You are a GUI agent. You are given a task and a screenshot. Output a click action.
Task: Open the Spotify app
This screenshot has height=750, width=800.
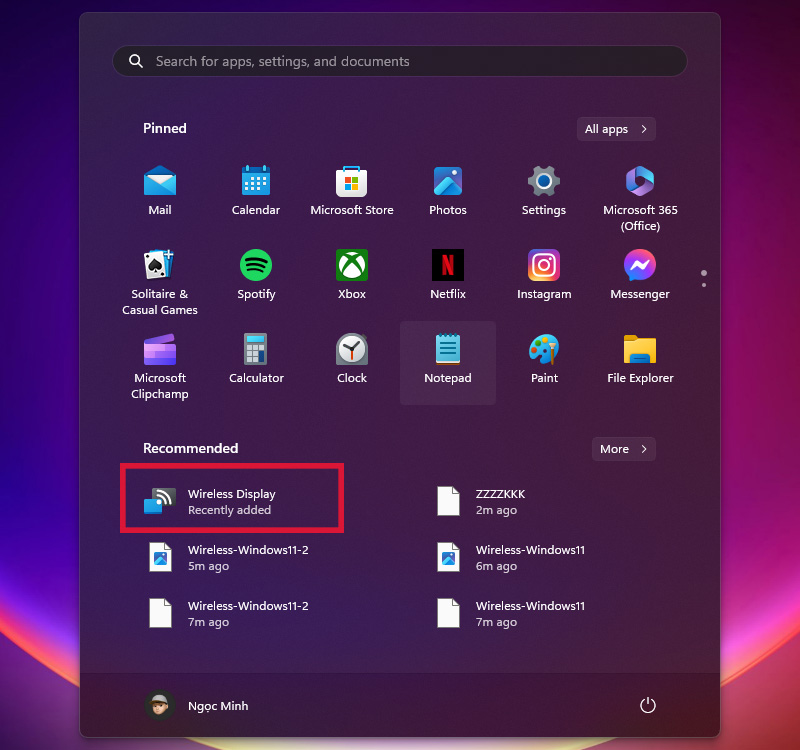pos(256,274)
